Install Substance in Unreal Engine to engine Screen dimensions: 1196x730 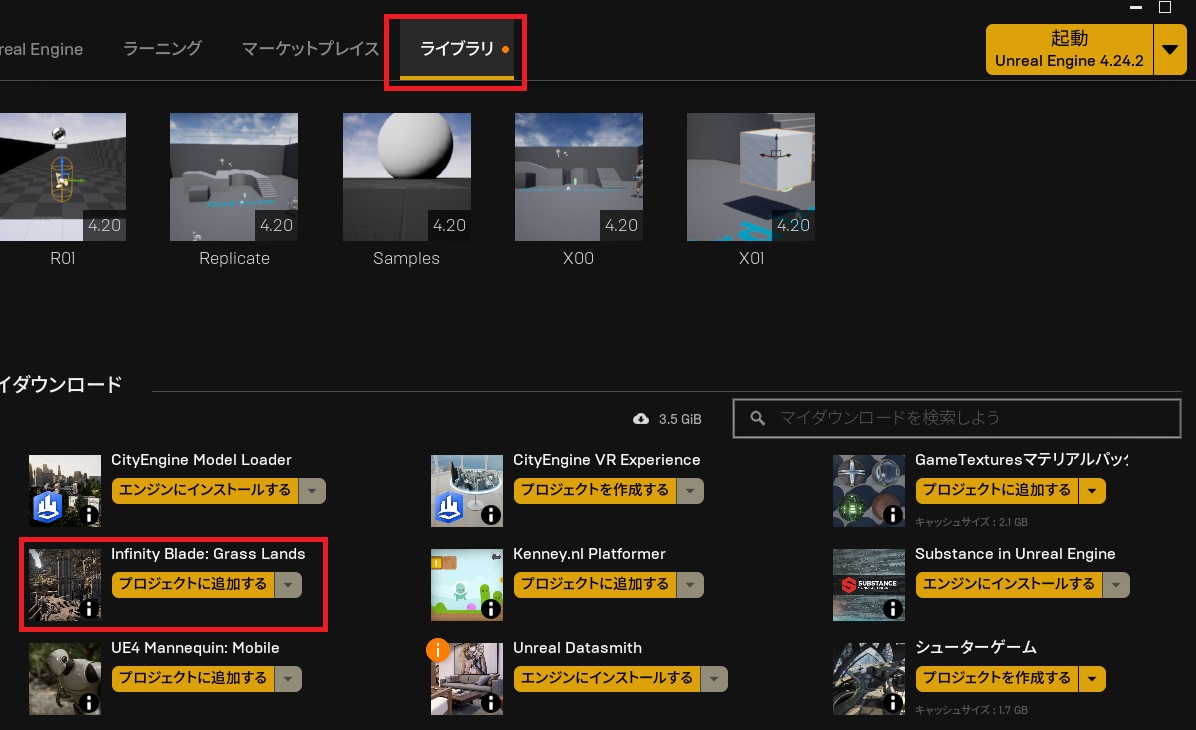coord(1008,584)
